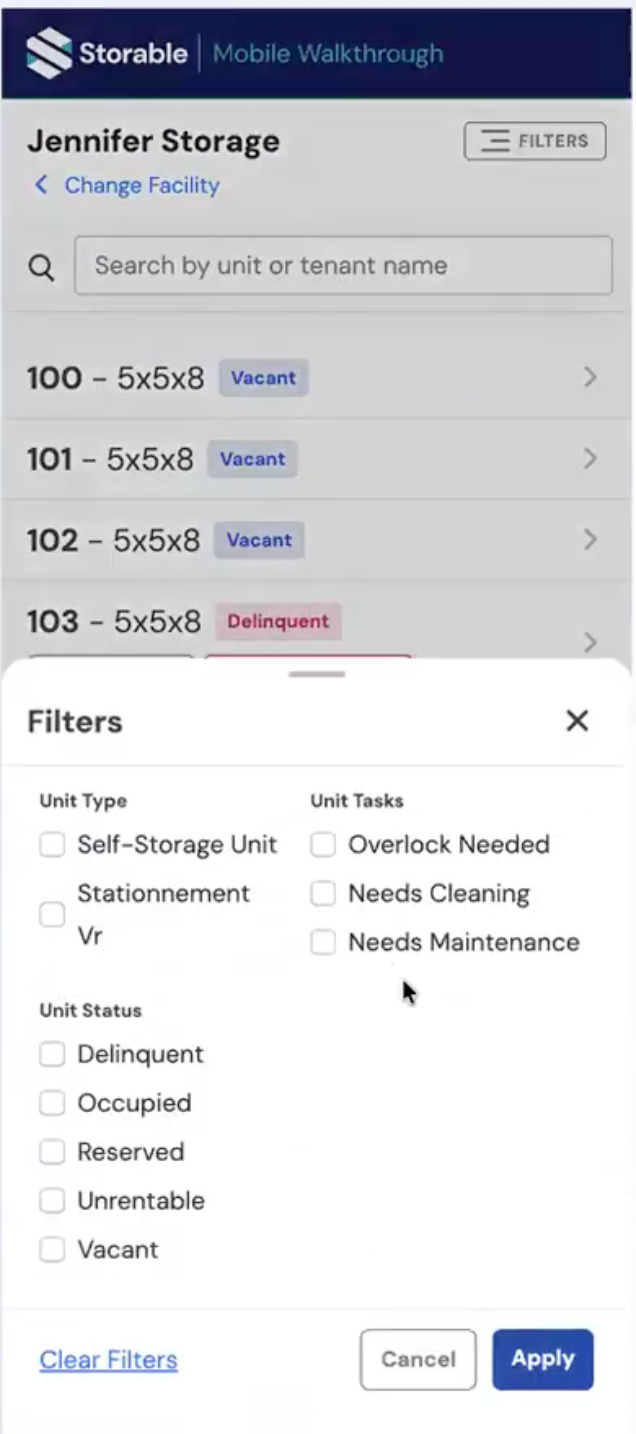Tick the Overlock Needed checkbox

(323, 845)
